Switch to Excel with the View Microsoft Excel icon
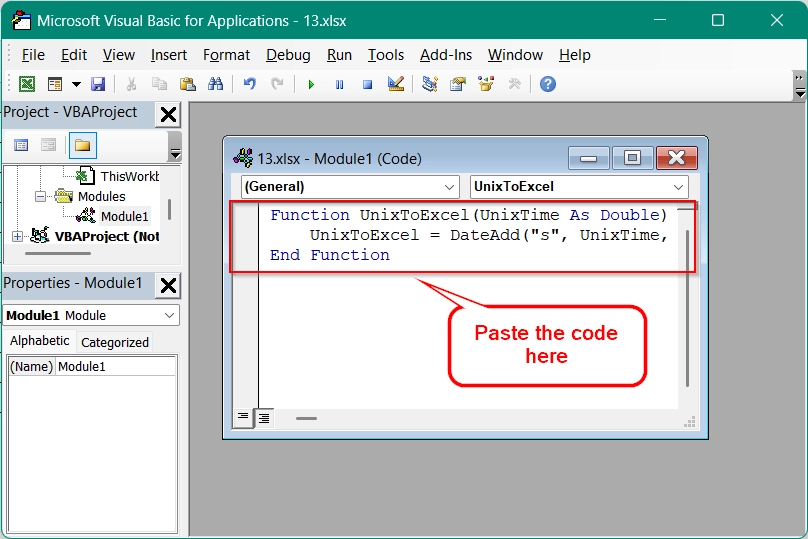The width and height of the screenshot is (808, 539). pyautogui.click(x=27, y=84)
